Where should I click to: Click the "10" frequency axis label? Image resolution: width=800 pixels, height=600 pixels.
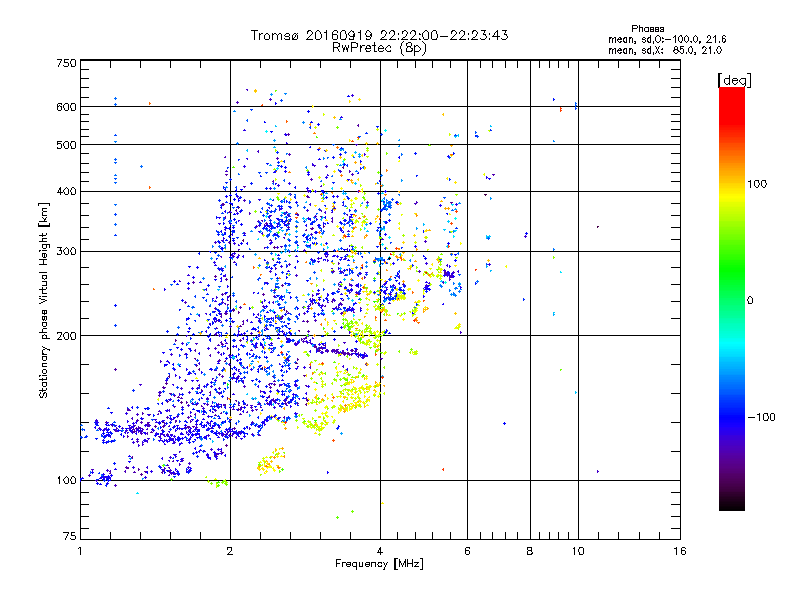coord(578,551)
